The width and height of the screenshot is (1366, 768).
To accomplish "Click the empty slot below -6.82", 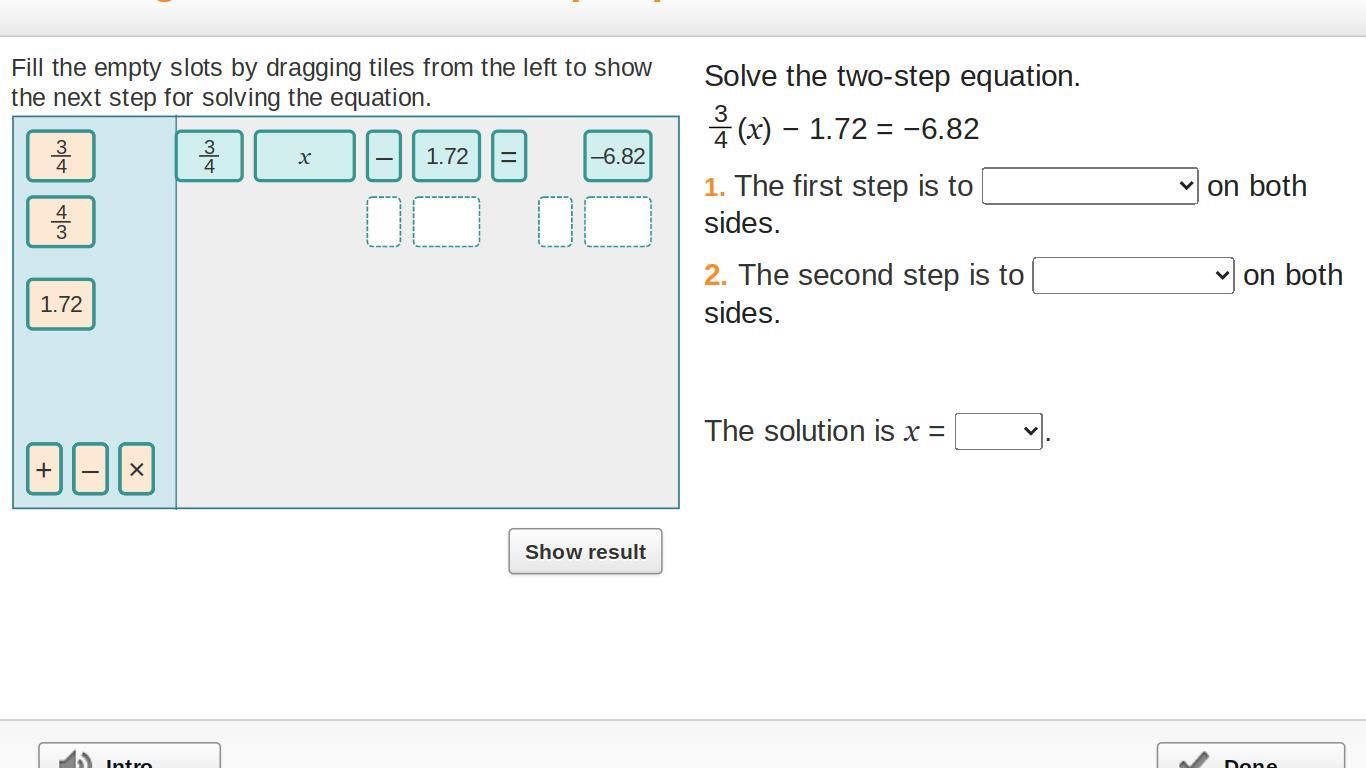I will (x=618, y=222).
